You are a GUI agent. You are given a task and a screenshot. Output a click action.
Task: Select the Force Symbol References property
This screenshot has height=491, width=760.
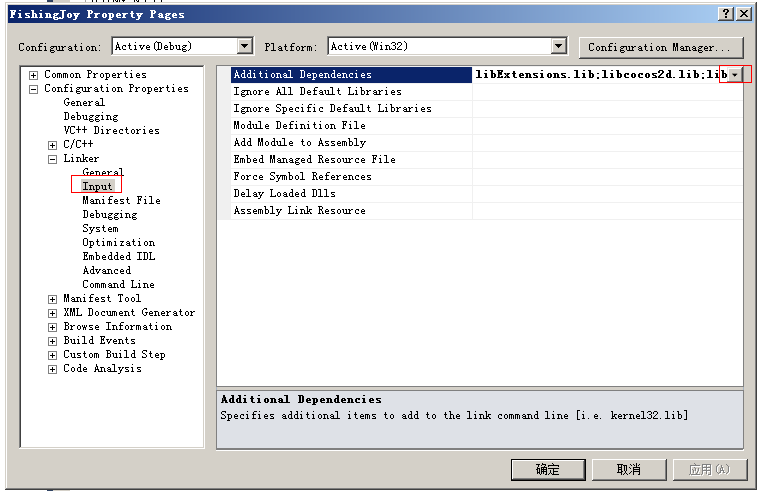tap(351, 176)
